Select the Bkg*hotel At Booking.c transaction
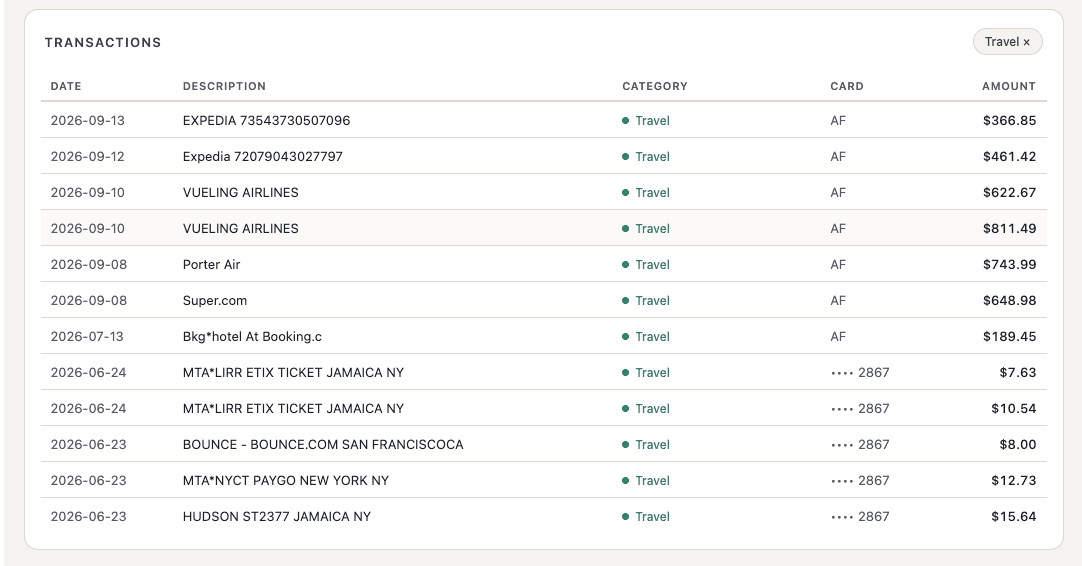Screen dimensions: 1082x566 (x=544, y=336)
